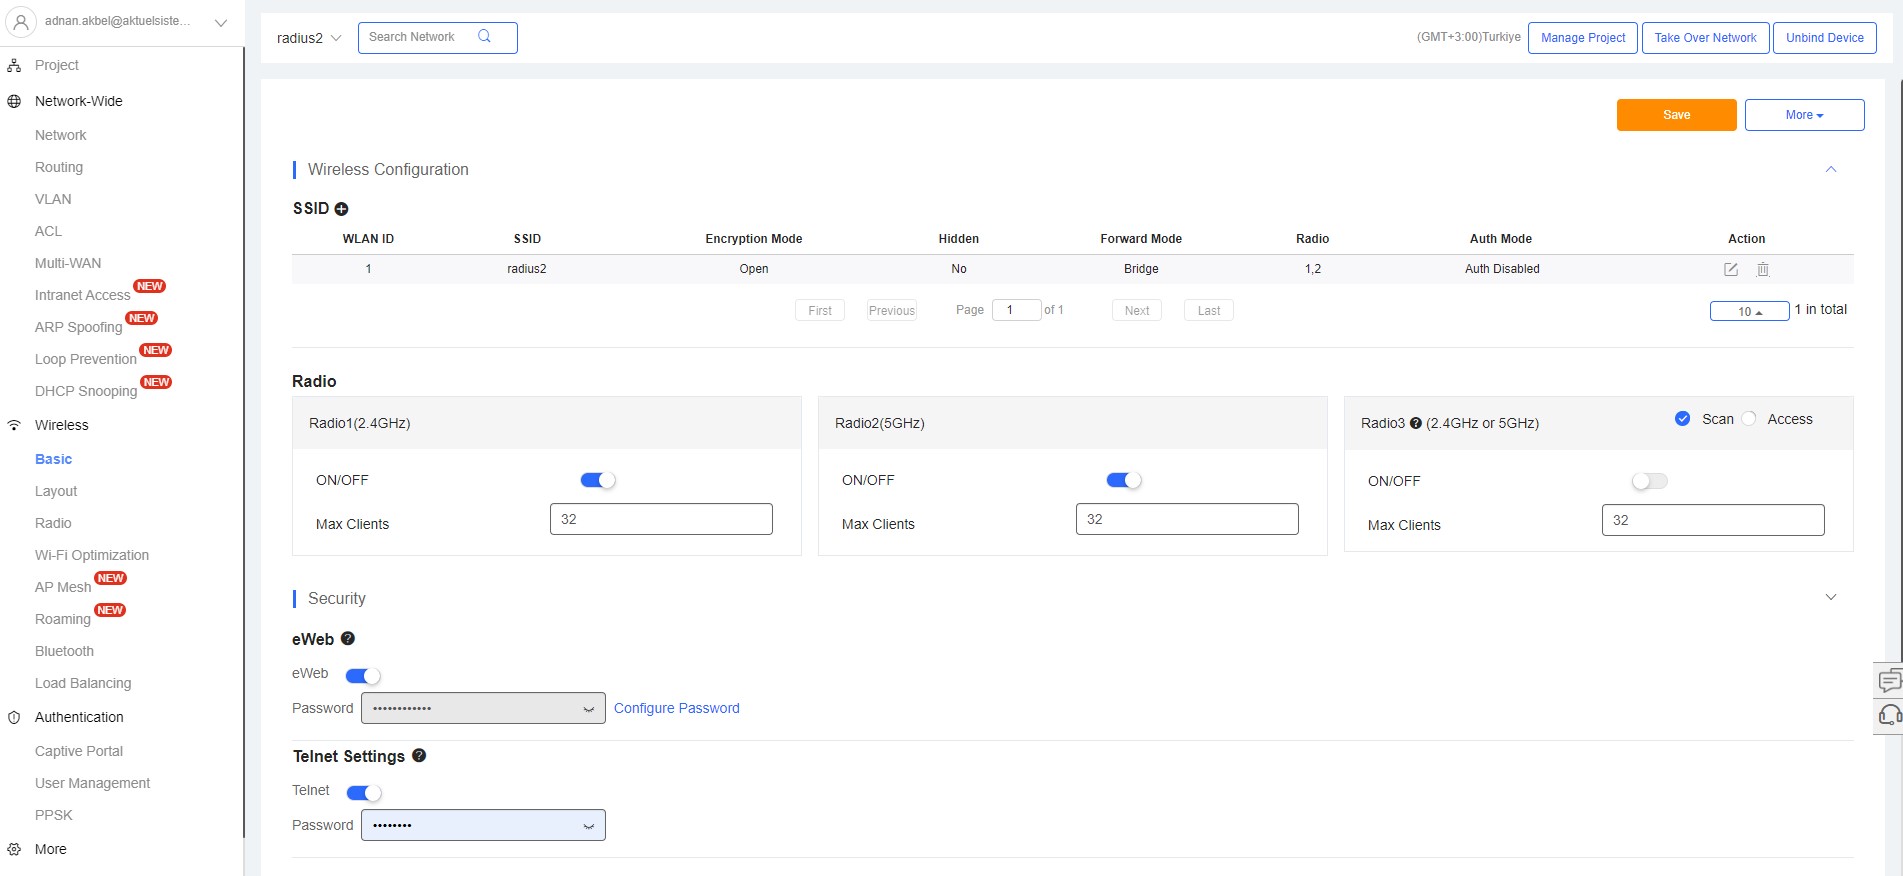This screenshot has width=1903, height=876.
Task: Open eWeb password dropdown
Action: [x=588, y=709]
